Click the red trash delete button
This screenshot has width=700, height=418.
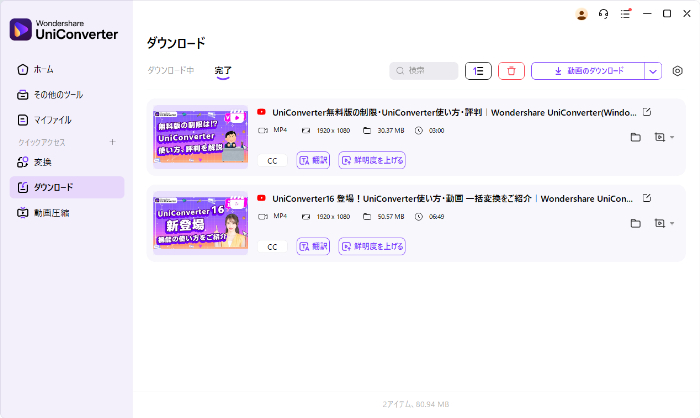point(511,71)
